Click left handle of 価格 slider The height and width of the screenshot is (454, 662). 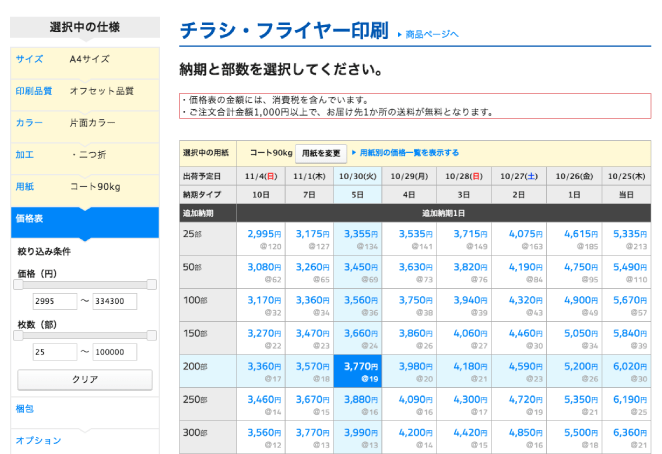[x=18, y=285]
